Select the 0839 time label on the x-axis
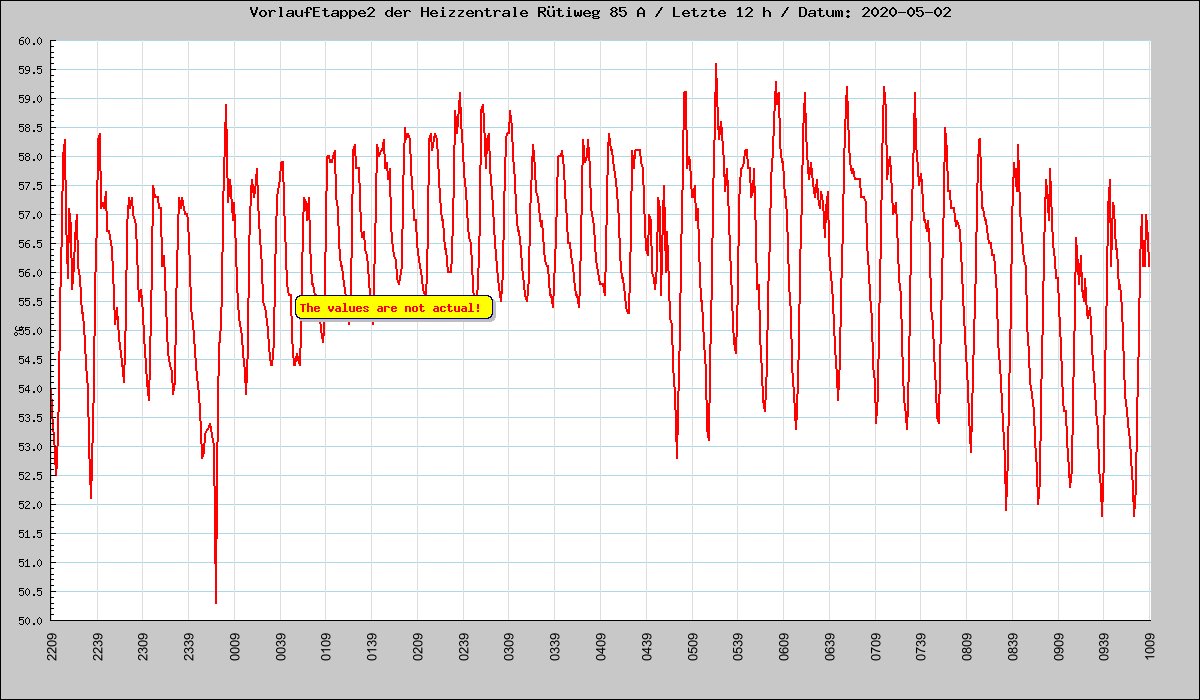1200x700 pixels. (1012, 646)
